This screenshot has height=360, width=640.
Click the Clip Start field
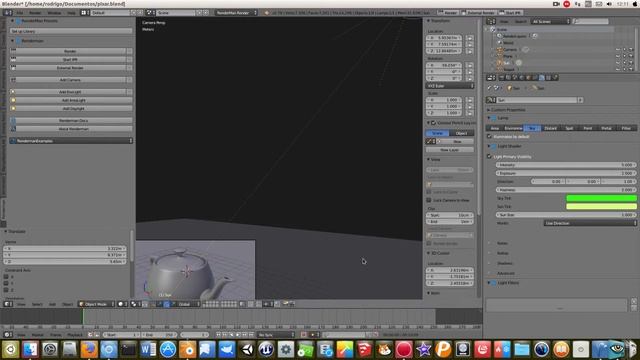click(450, 215)
